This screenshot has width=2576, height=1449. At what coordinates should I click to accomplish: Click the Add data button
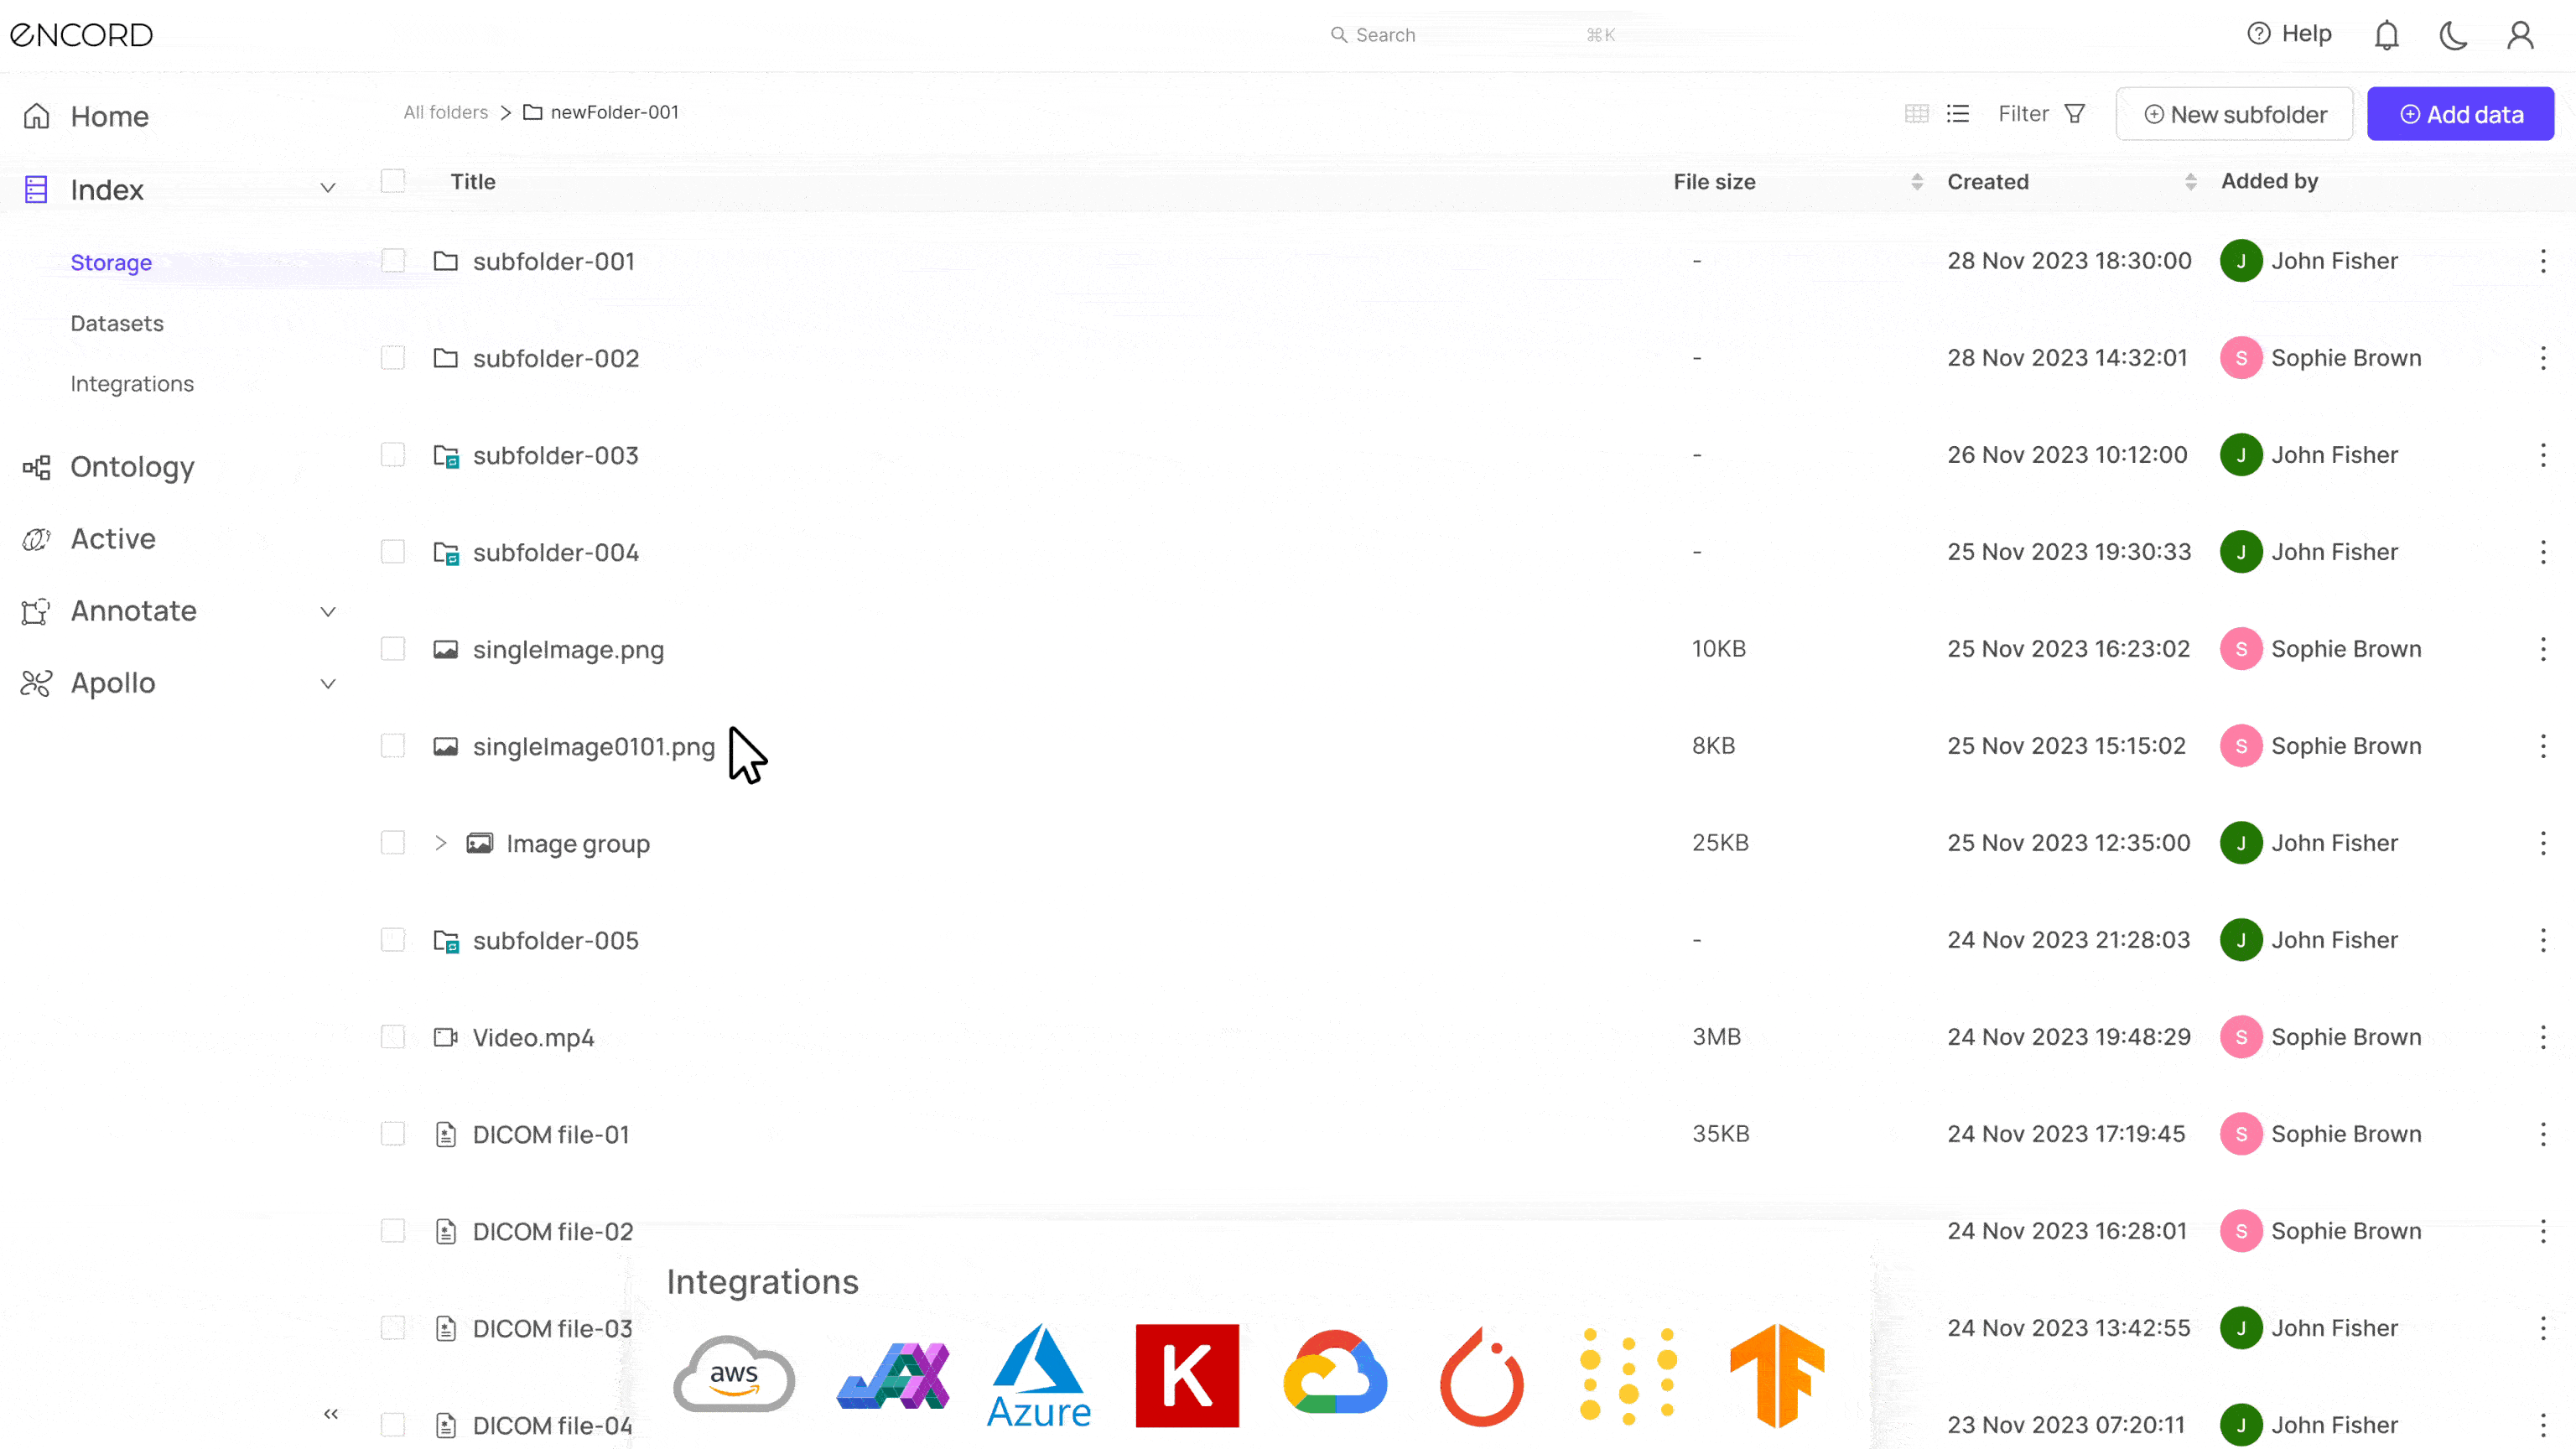pos(2461,113)
